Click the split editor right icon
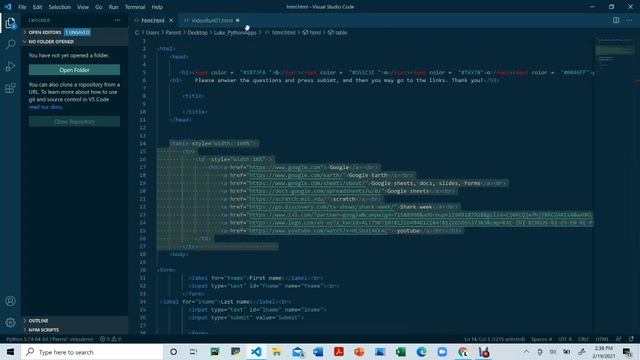Image resolution: width=640 pixels, height=360 pixels. pyautogui.click(x=616, y=20)
